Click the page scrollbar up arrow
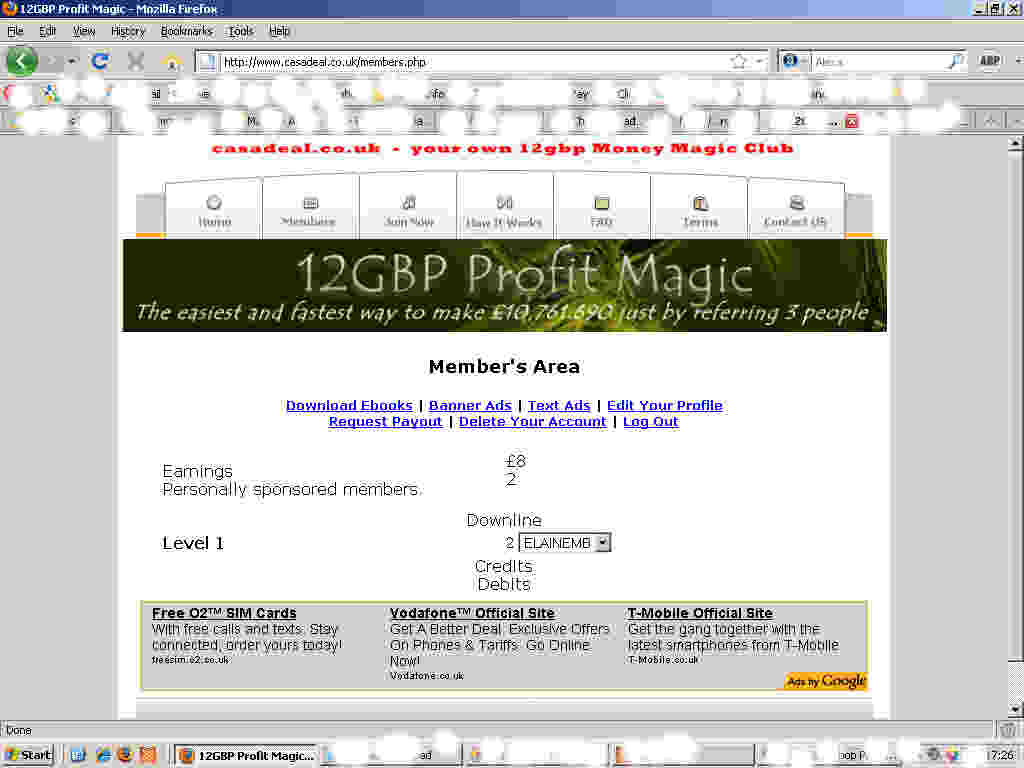1024x768 pixels. [1015, 143]
